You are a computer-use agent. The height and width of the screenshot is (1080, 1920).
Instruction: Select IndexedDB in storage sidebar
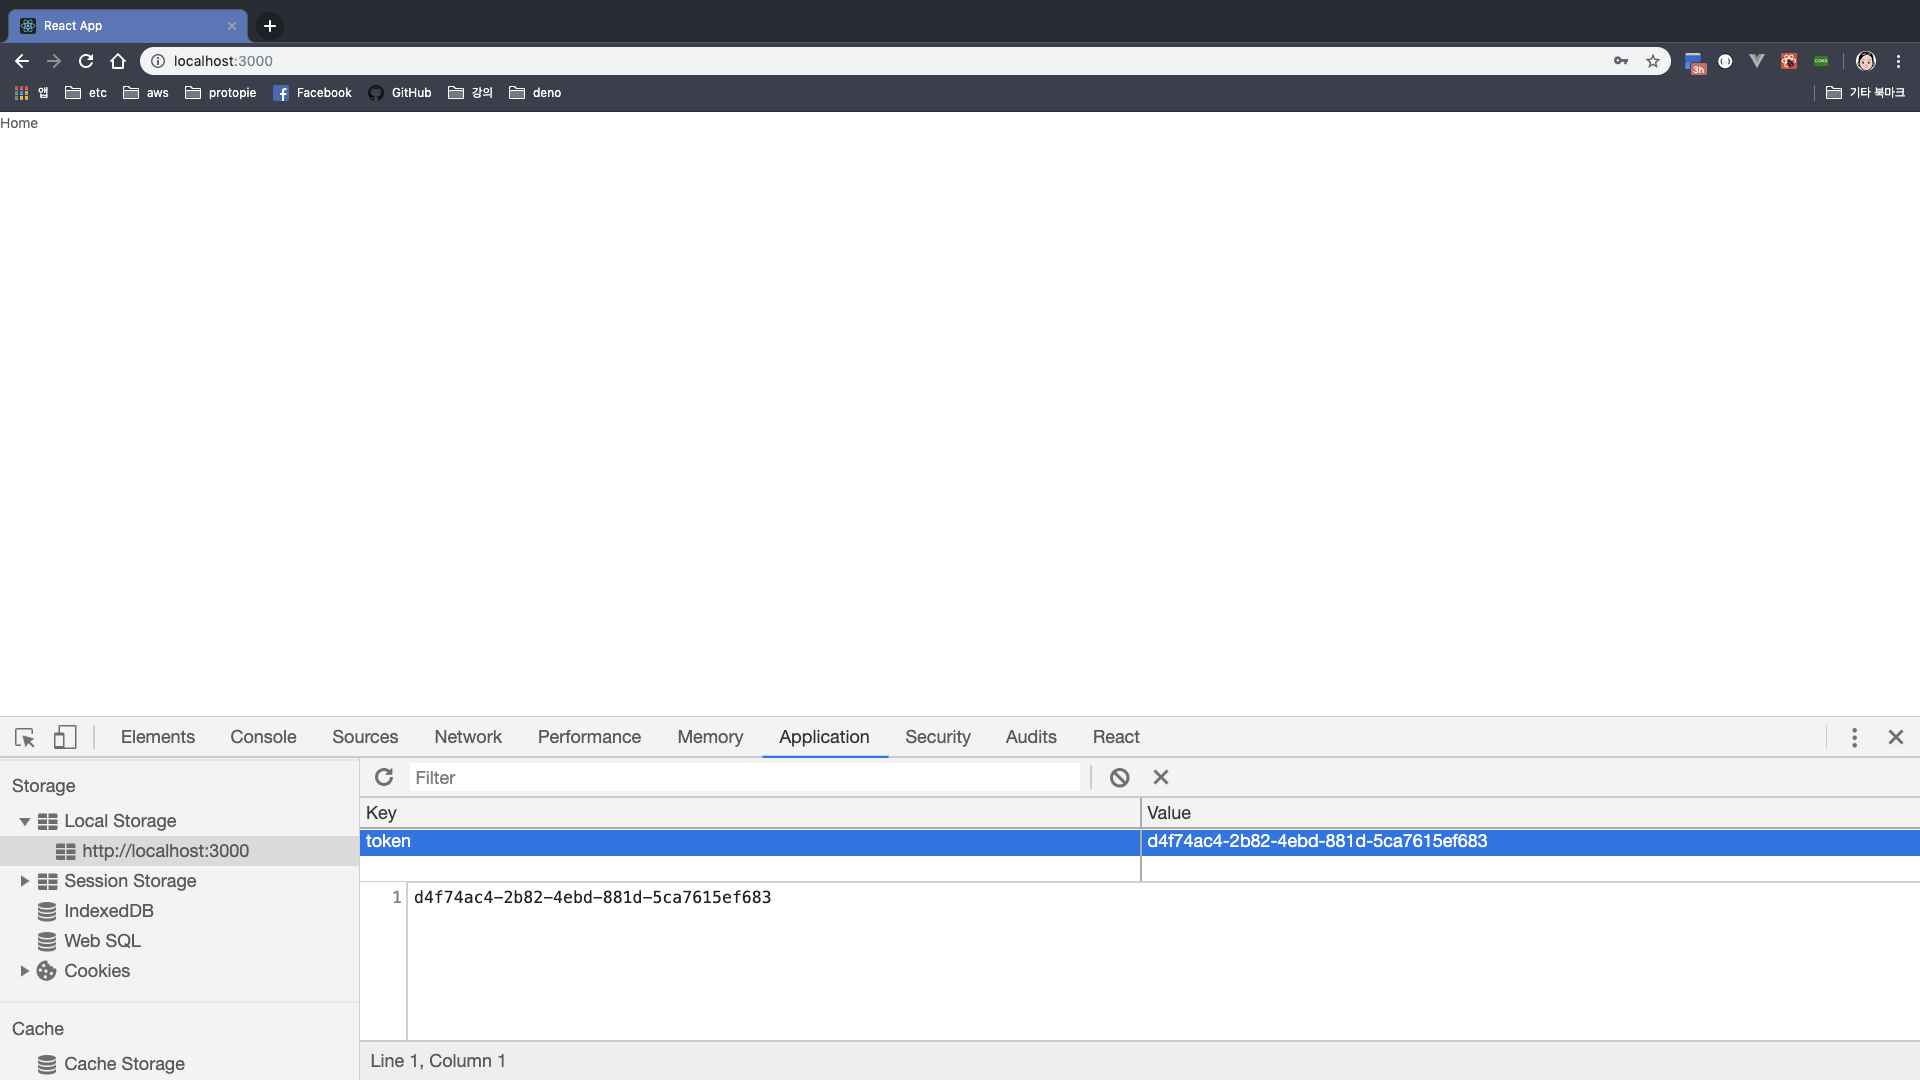[108, 911]
